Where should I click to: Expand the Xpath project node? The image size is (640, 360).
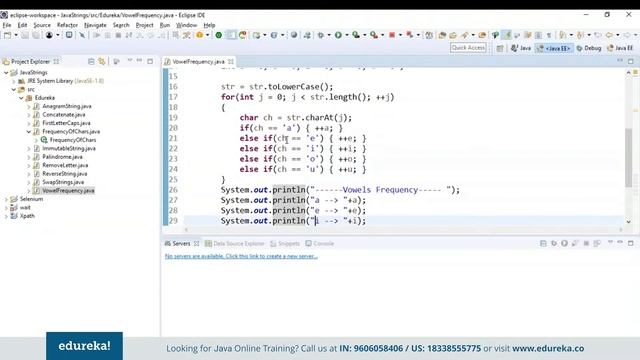tap(6, 216)
